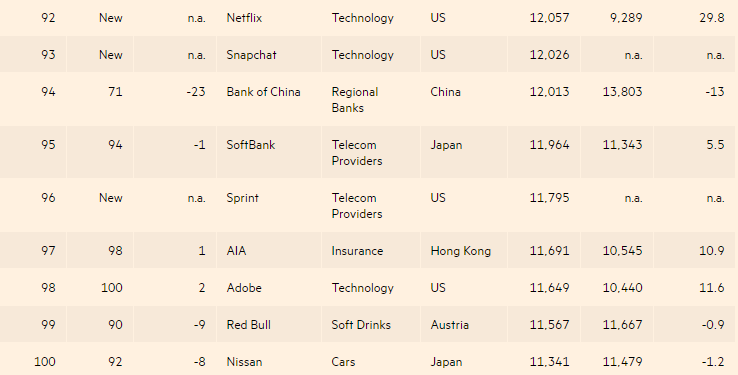
Task: Click the Adobe brand name
Action: click(x=244, y=287)
